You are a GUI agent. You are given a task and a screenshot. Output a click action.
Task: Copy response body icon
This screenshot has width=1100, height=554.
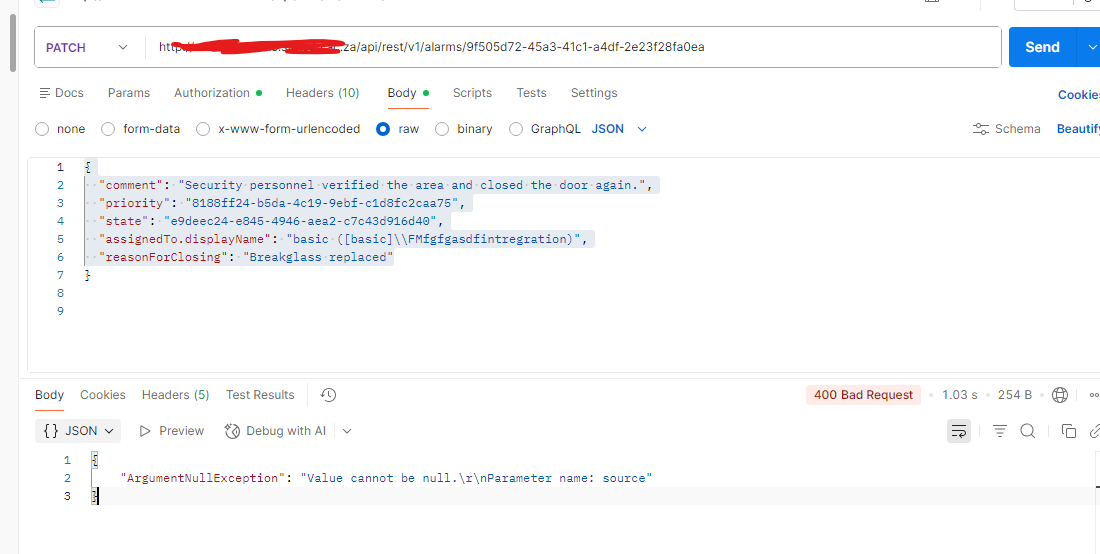tap(1068, 431)
